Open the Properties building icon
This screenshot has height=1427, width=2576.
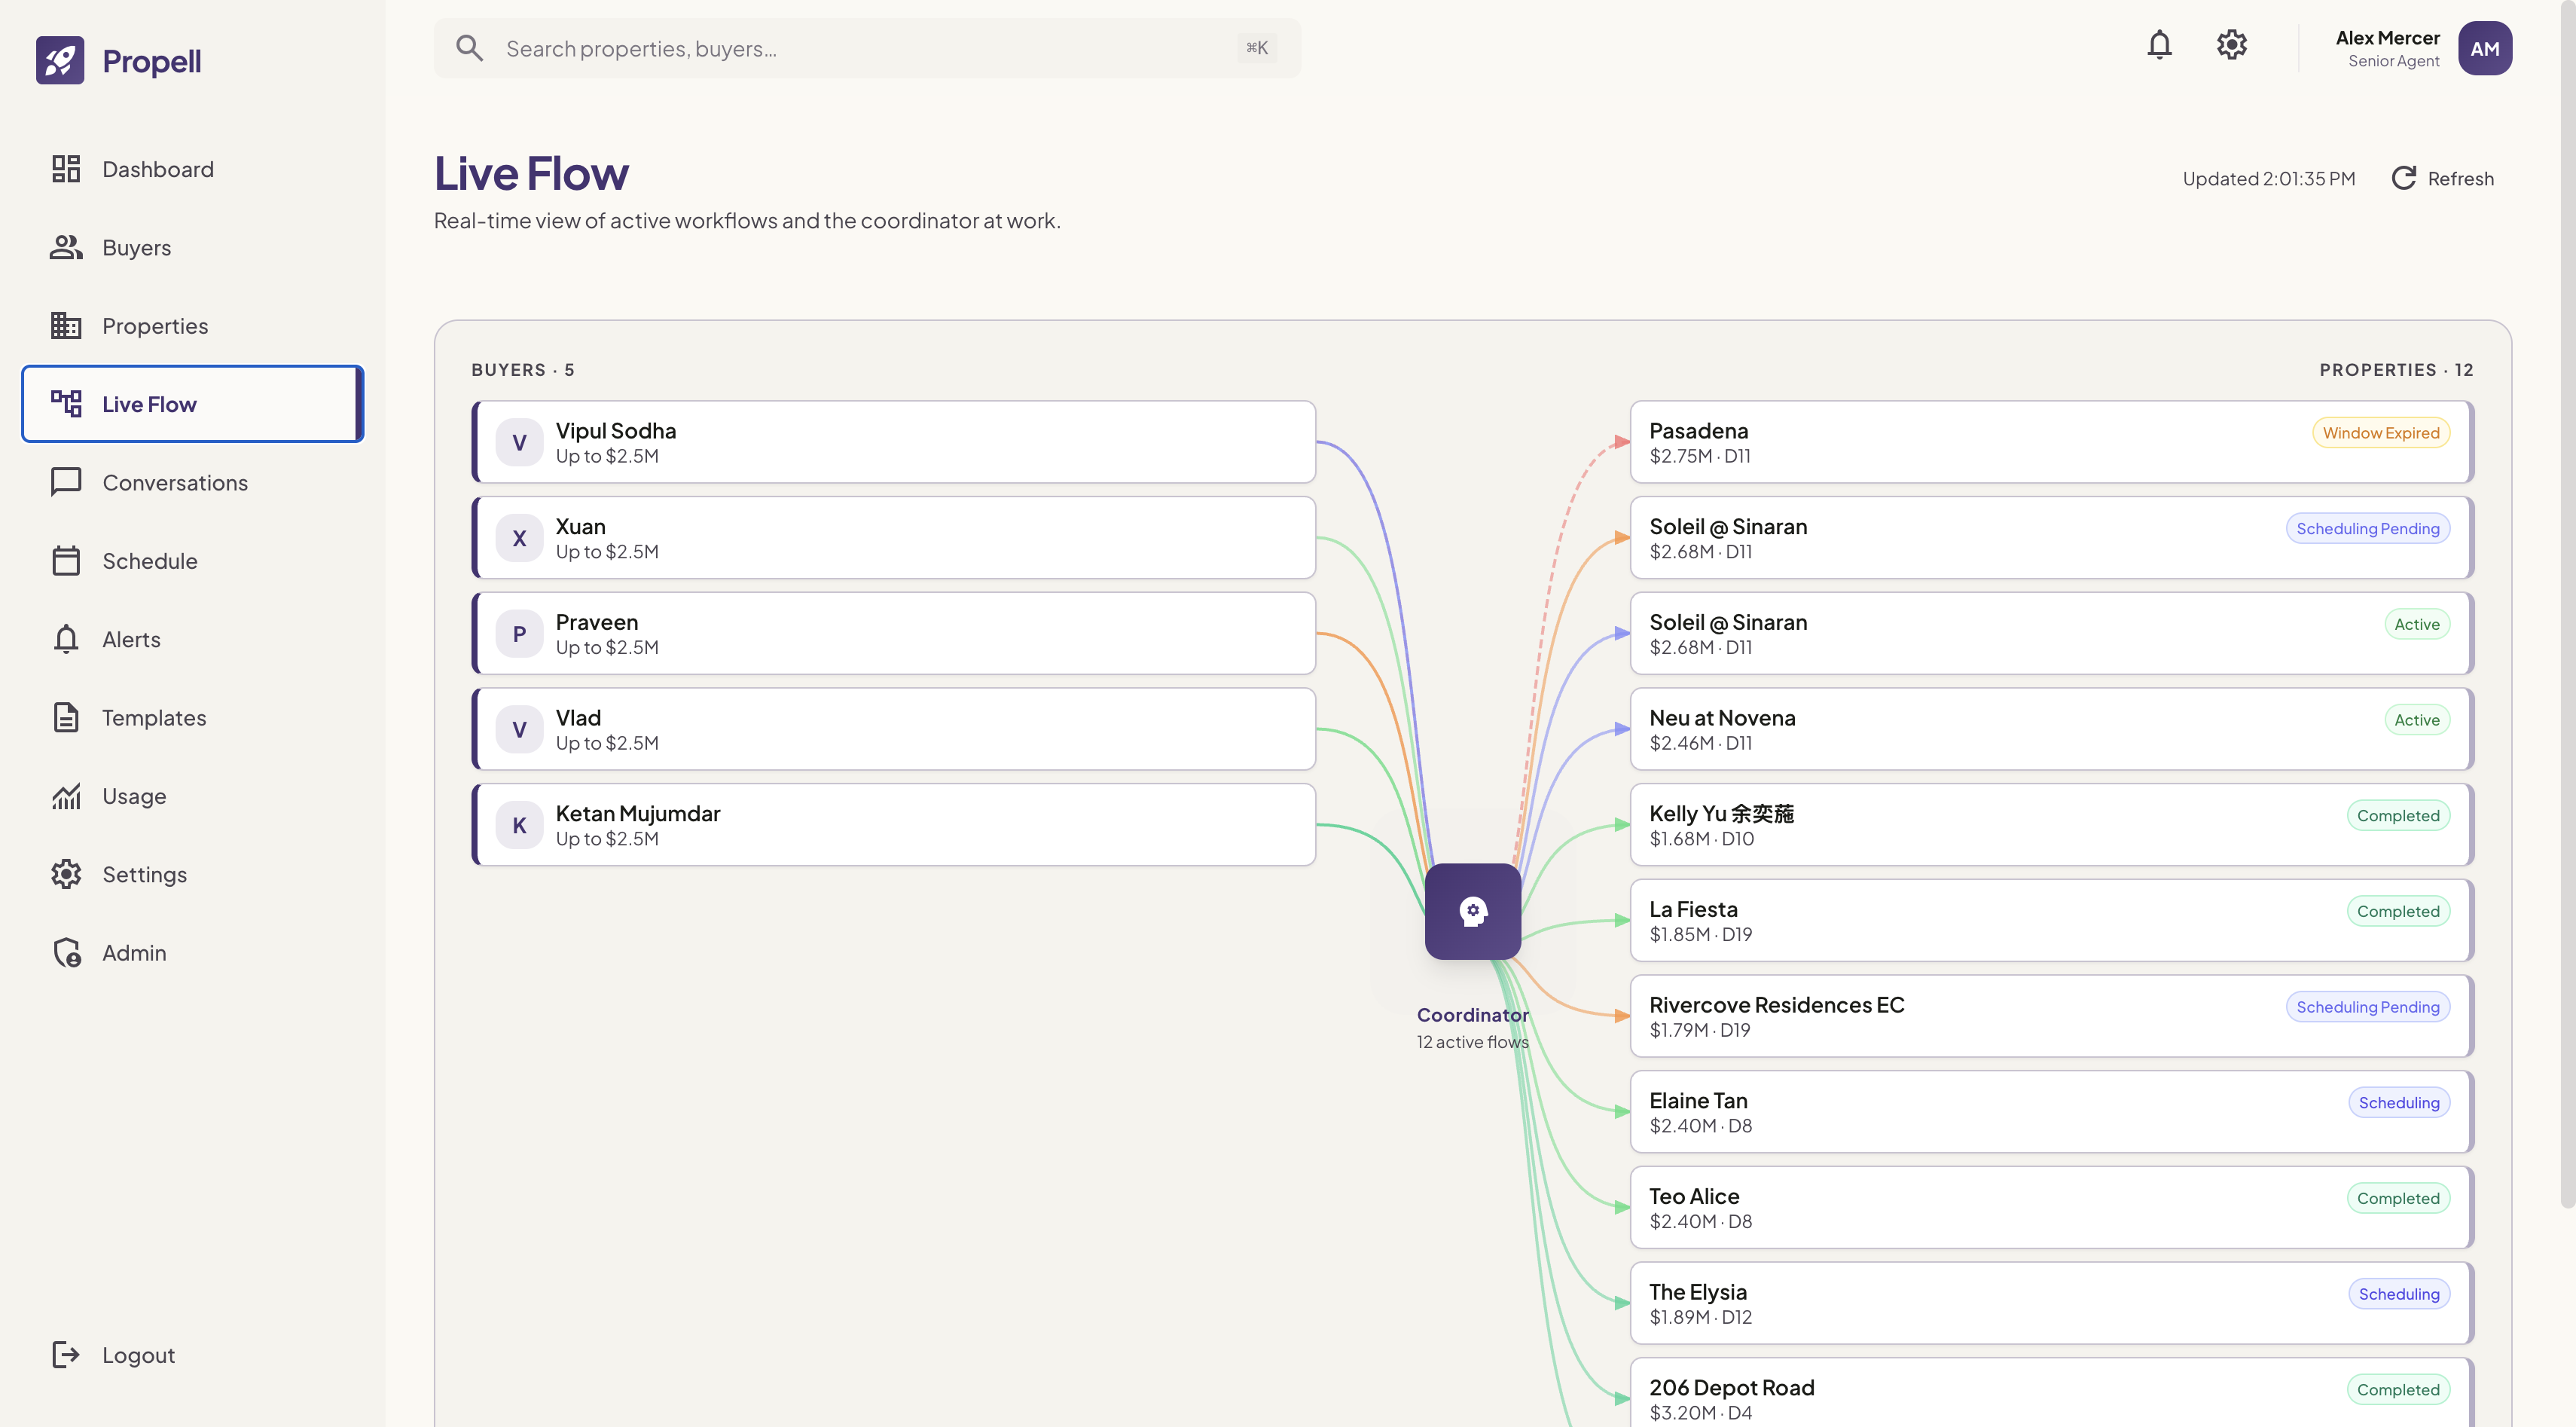tap(66, 325)
